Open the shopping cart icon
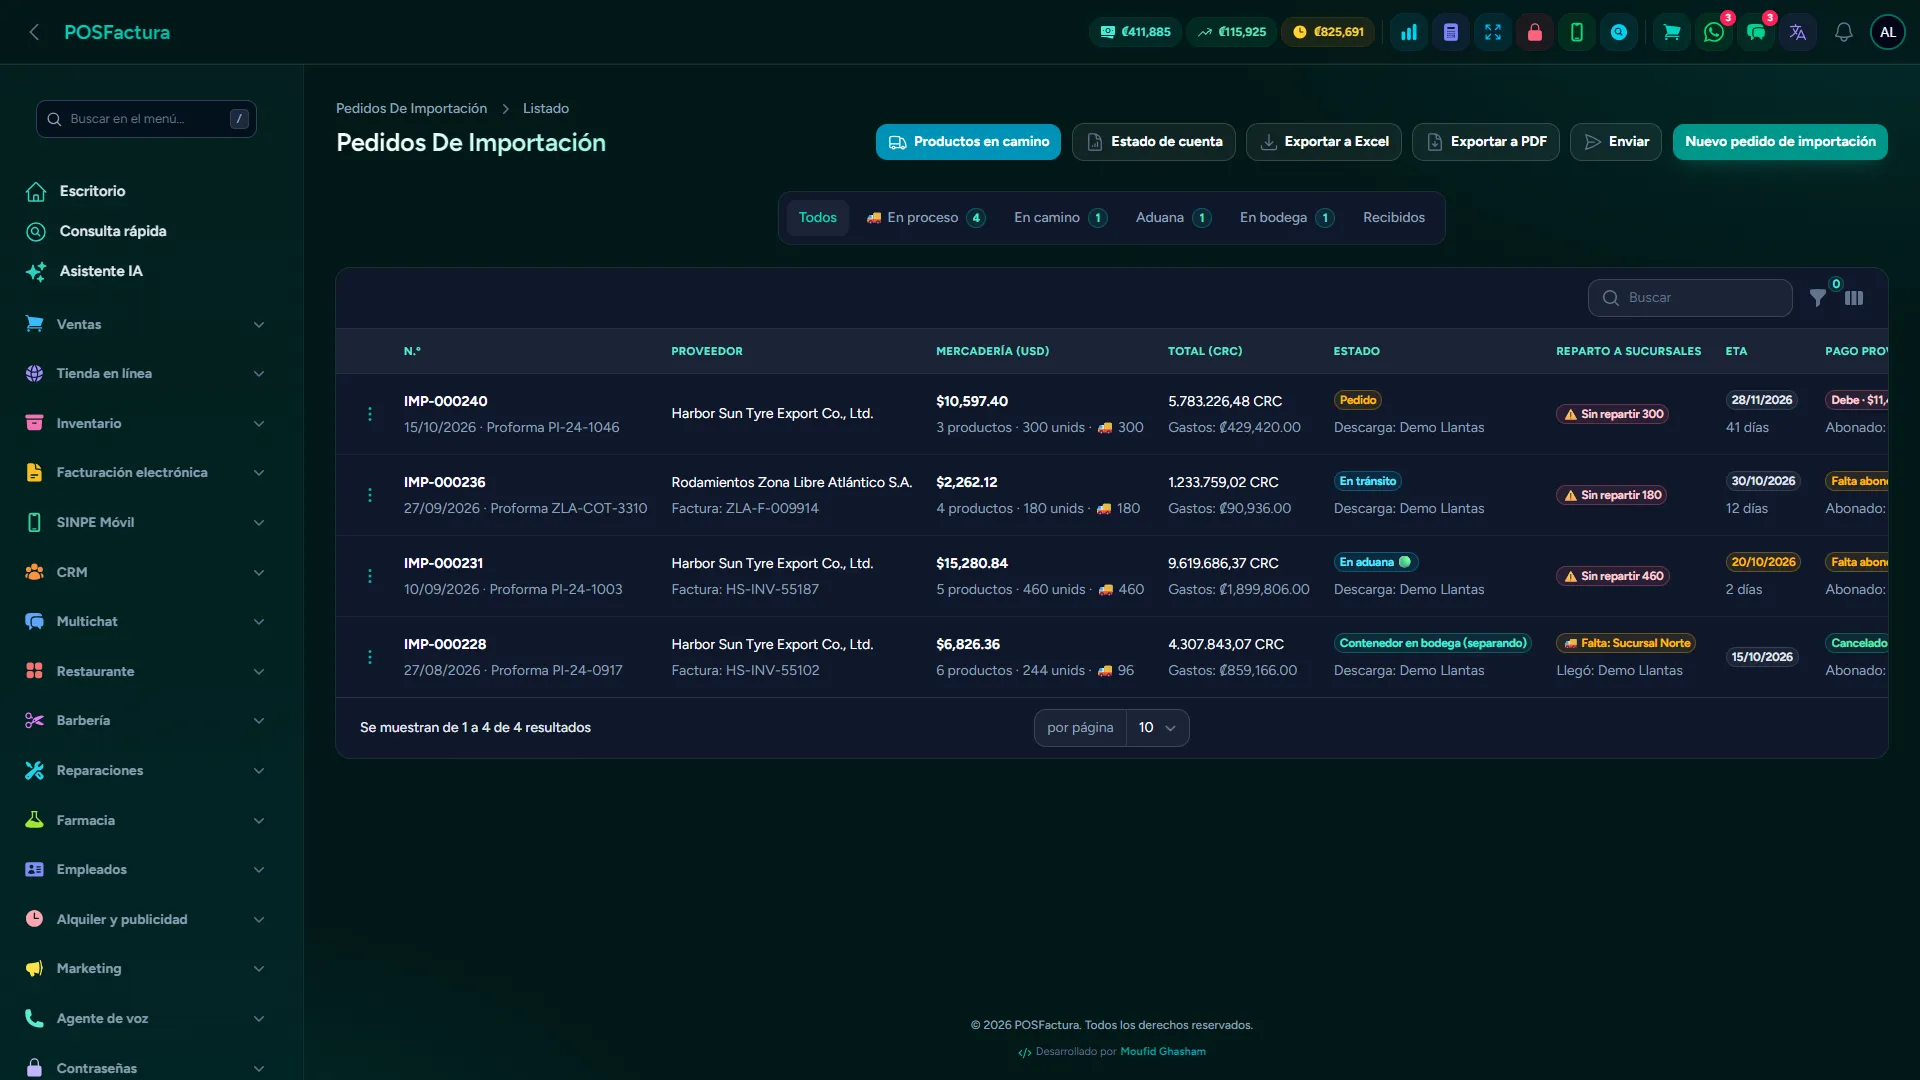Image resolution: width=1920 pixels, height=1080 pixels. (1671, 32)
